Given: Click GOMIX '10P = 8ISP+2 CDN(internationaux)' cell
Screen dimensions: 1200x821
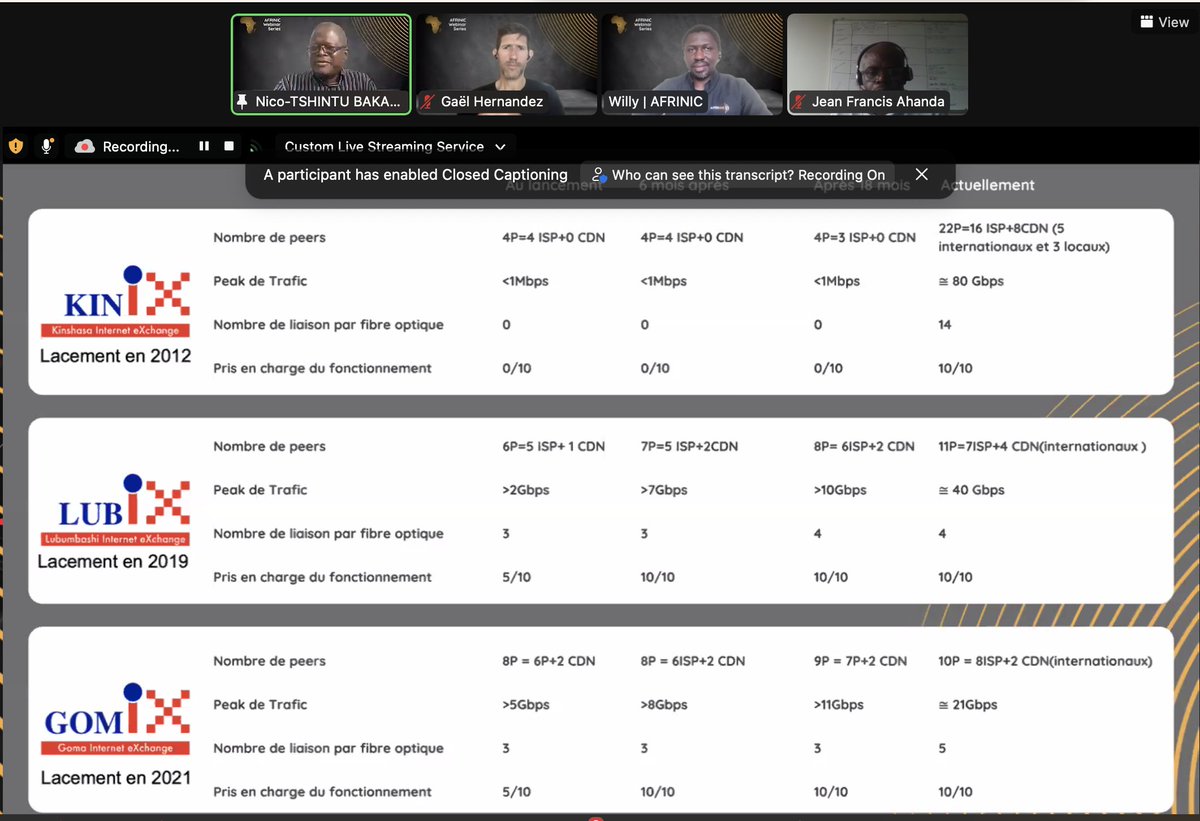Looking at the screenshot, I should [x=1045, y=661].
